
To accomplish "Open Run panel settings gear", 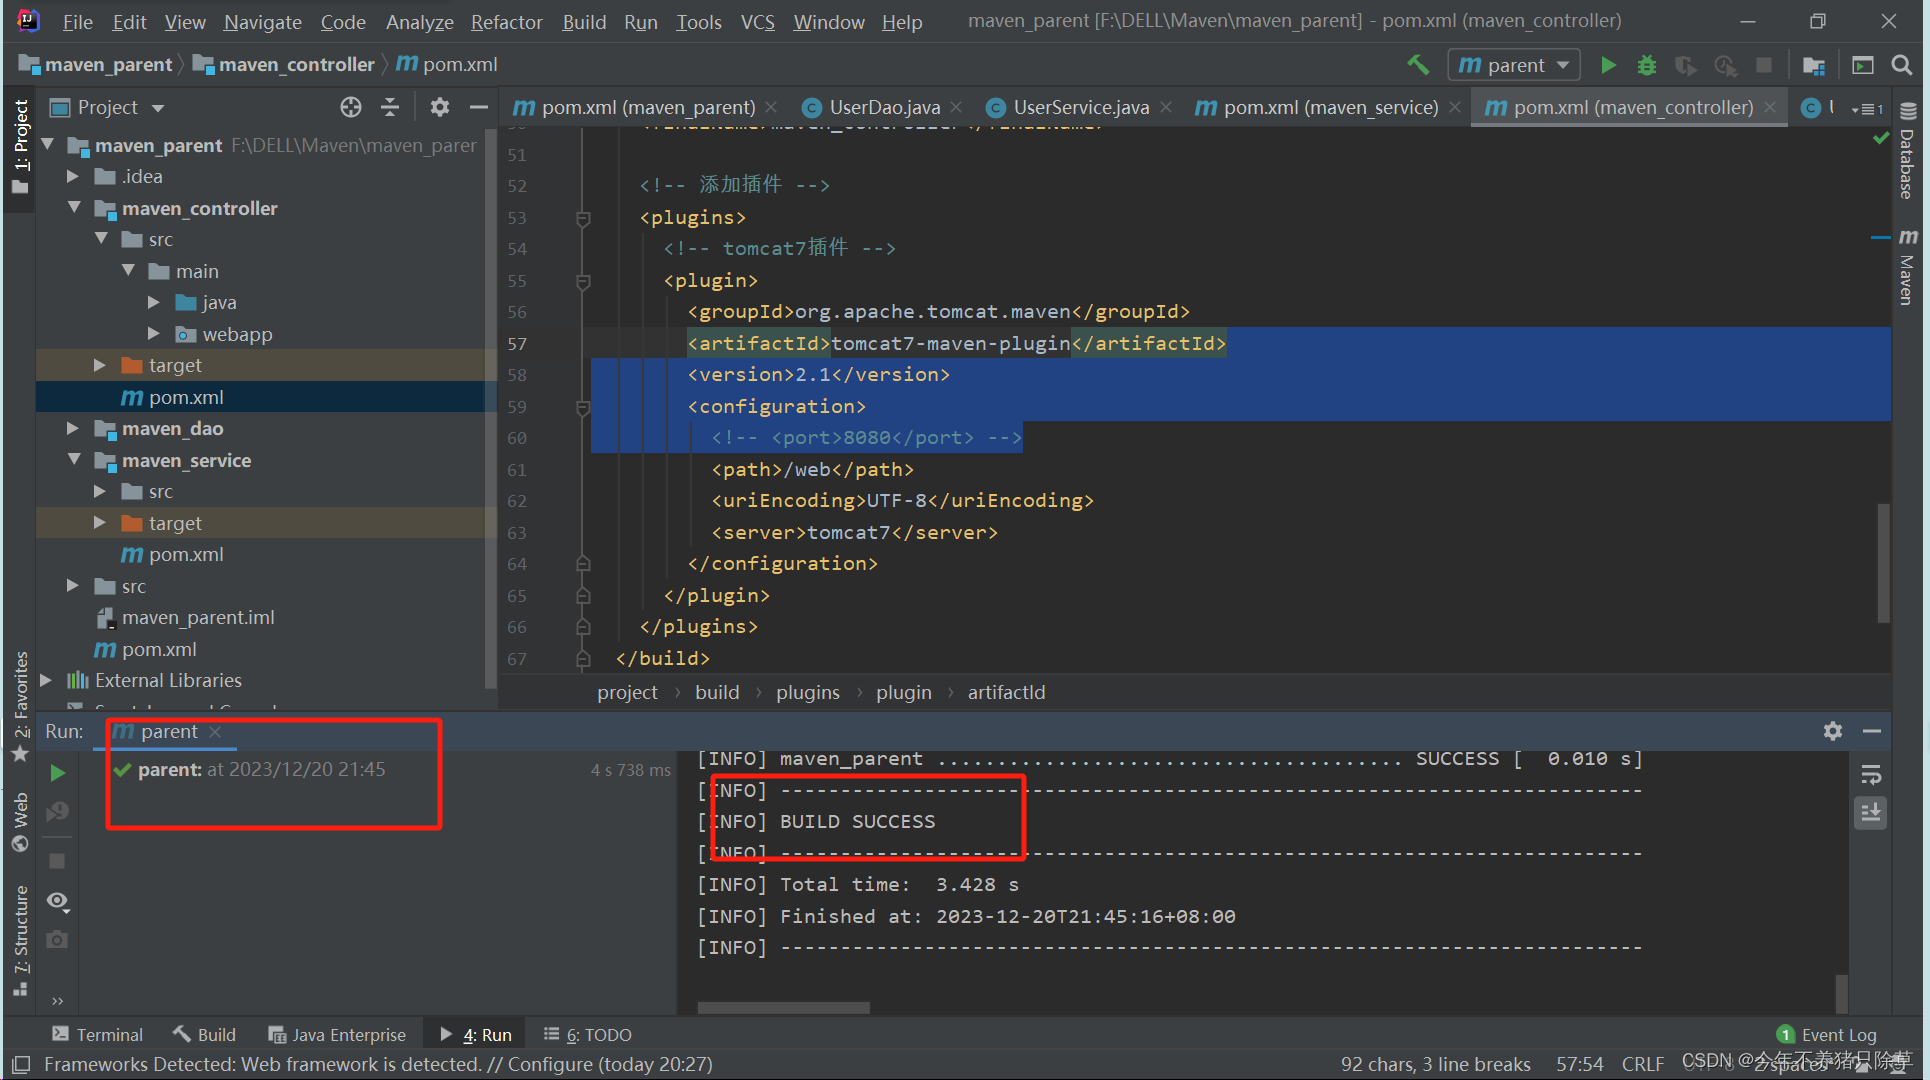I will (x=1833, y=731).
